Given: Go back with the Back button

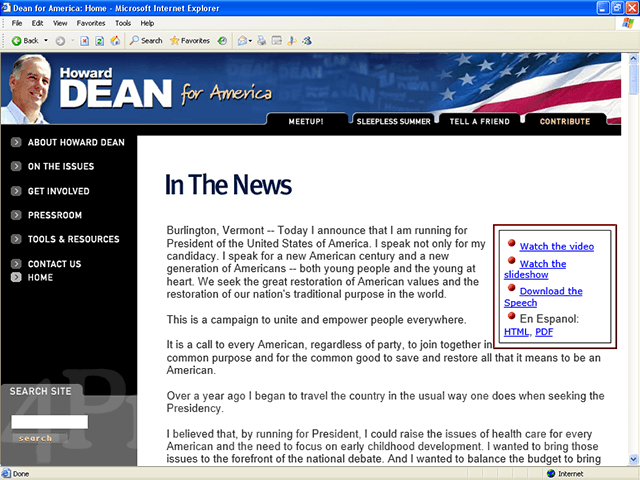Looking at the screenshot, I should pos(24,40).
